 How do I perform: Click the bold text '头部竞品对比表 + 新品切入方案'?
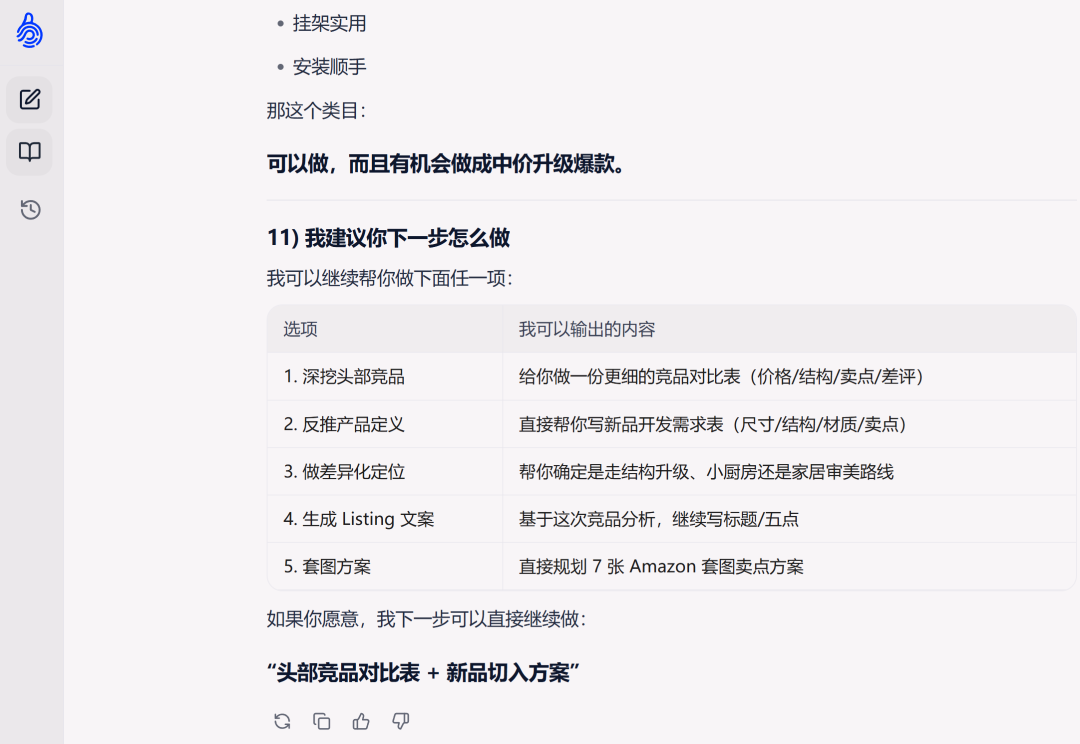pyautogui.click(x=423, y=672)
